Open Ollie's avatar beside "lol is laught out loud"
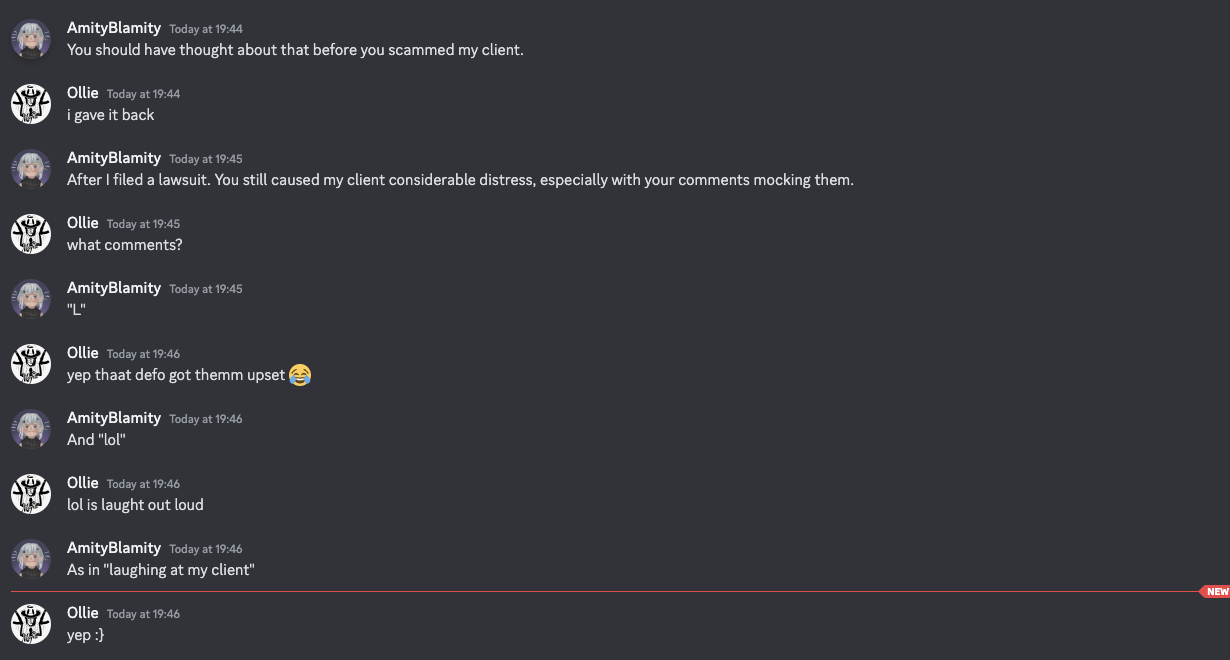 click(31, 494)
